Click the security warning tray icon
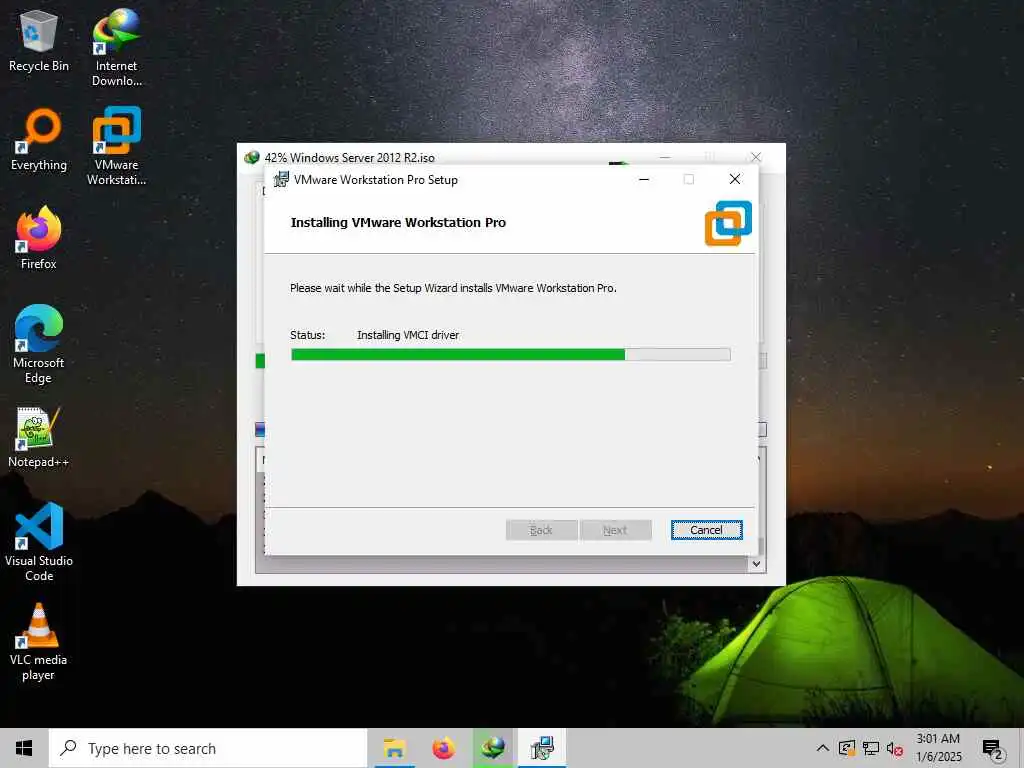Screen dimensions: 1024x768 click(847, 748)
